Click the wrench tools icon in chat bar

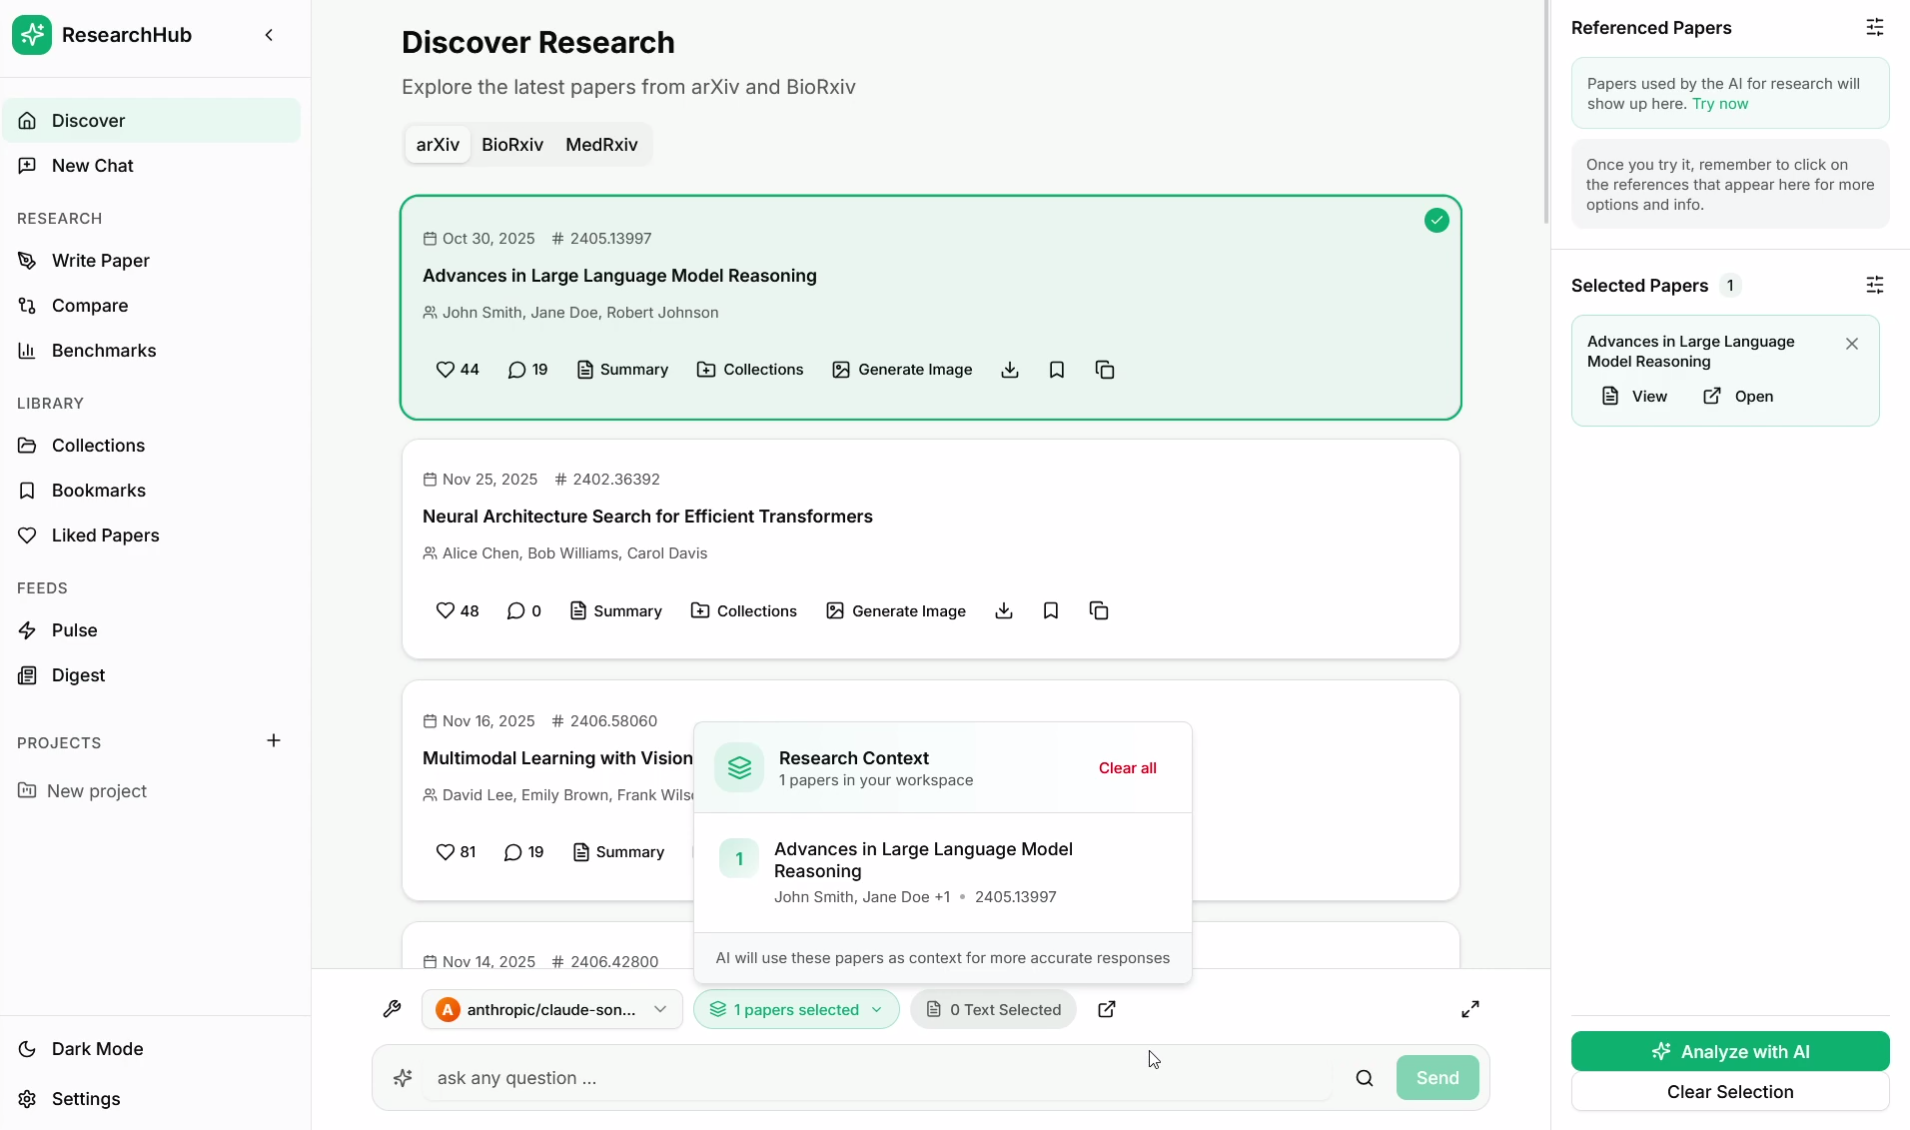tap(392, 1009)
